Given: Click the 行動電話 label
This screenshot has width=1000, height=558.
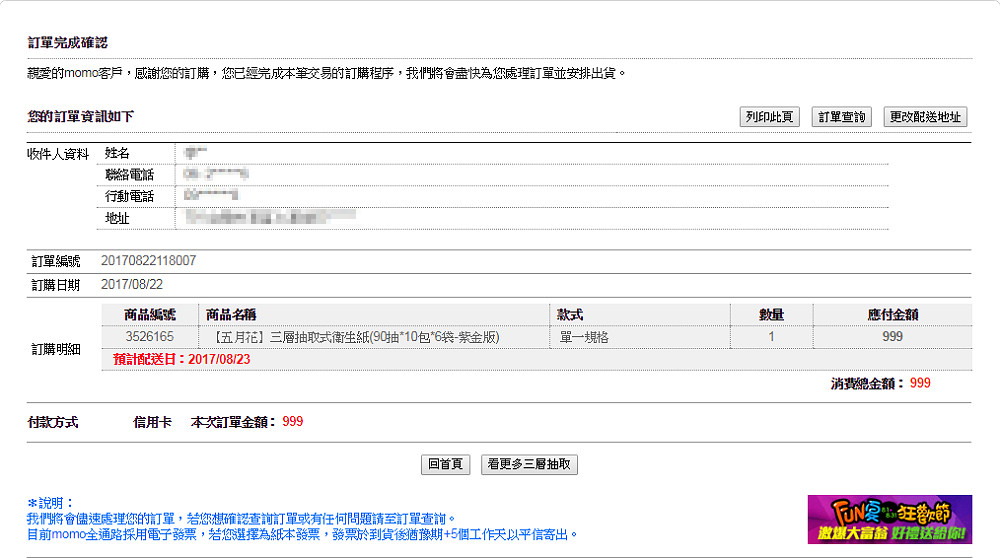Looking at the screenshot, I should 129,196.
